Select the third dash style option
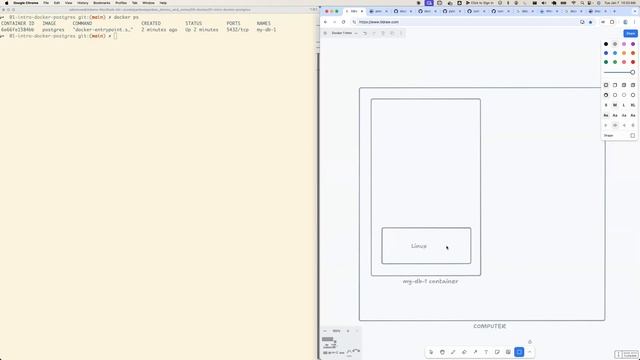Viewport: 640px width, 360px height. tap(624, 95)
